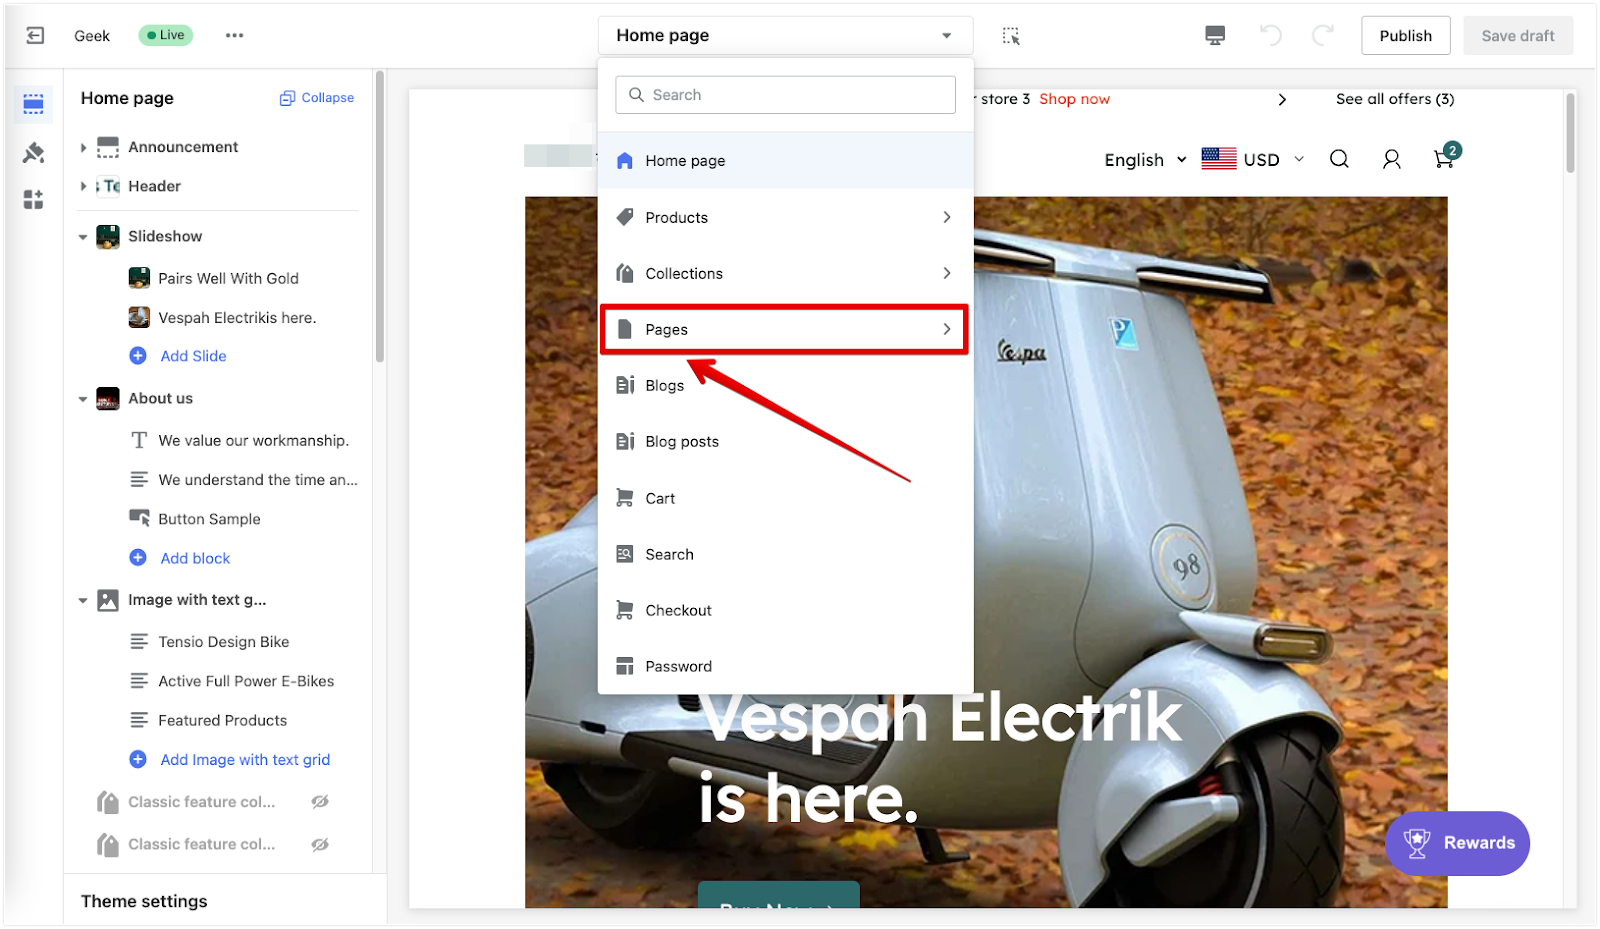Select the Vespah Electrikis here slide thumbnail
The width and height of the screenshot is (1600, 929).
click(x=139, y=317)
